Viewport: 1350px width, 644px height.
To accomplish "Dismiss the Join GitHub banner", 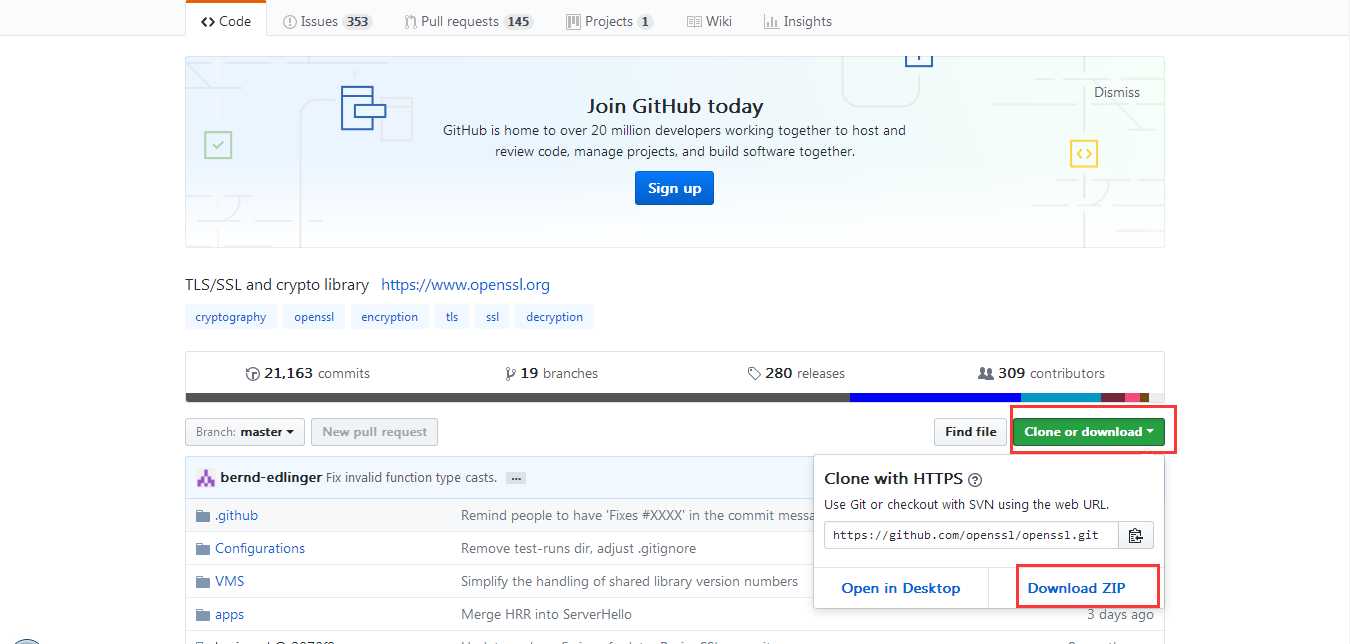I will pyautogui.click(x=1117, y=92).
